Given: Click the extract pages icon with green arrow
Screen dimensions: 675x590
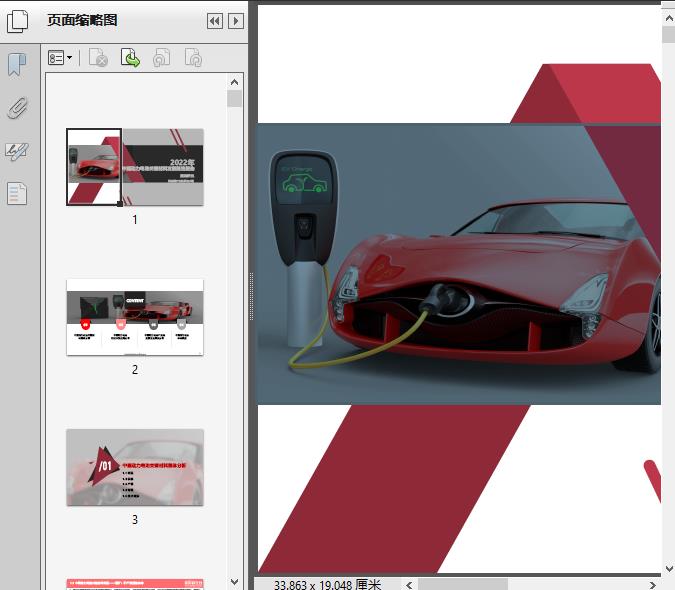Looking at the screenshot, I should tap(130, 58).
